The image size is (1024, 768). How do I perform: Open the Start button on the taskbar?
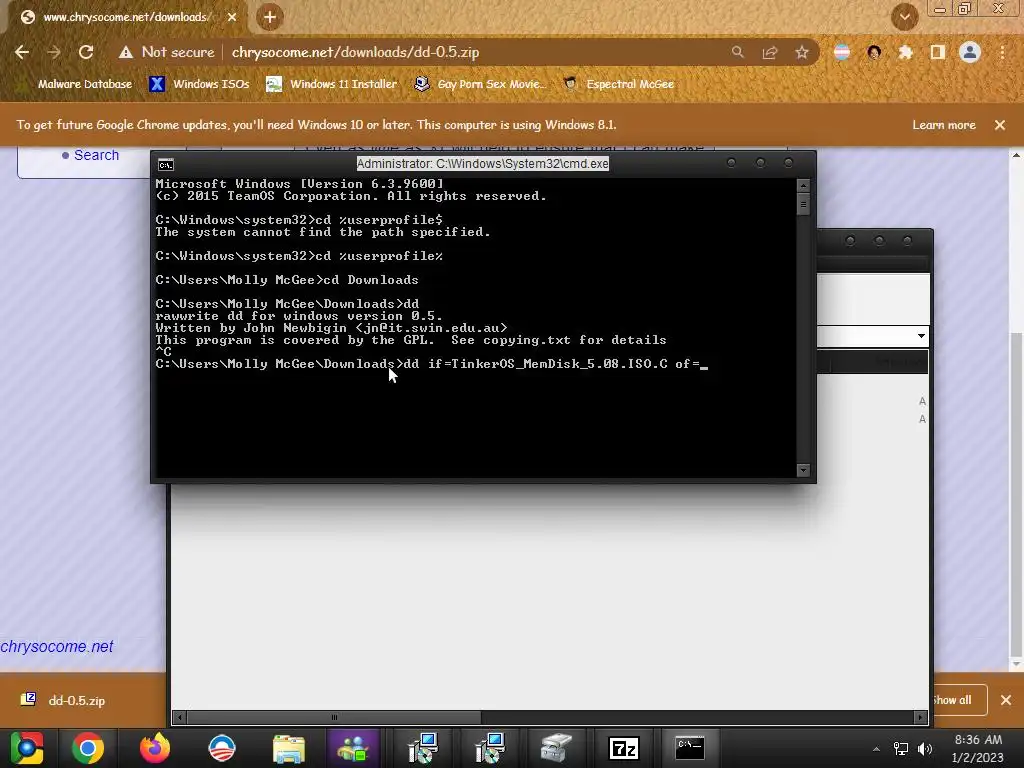point(27,748)
